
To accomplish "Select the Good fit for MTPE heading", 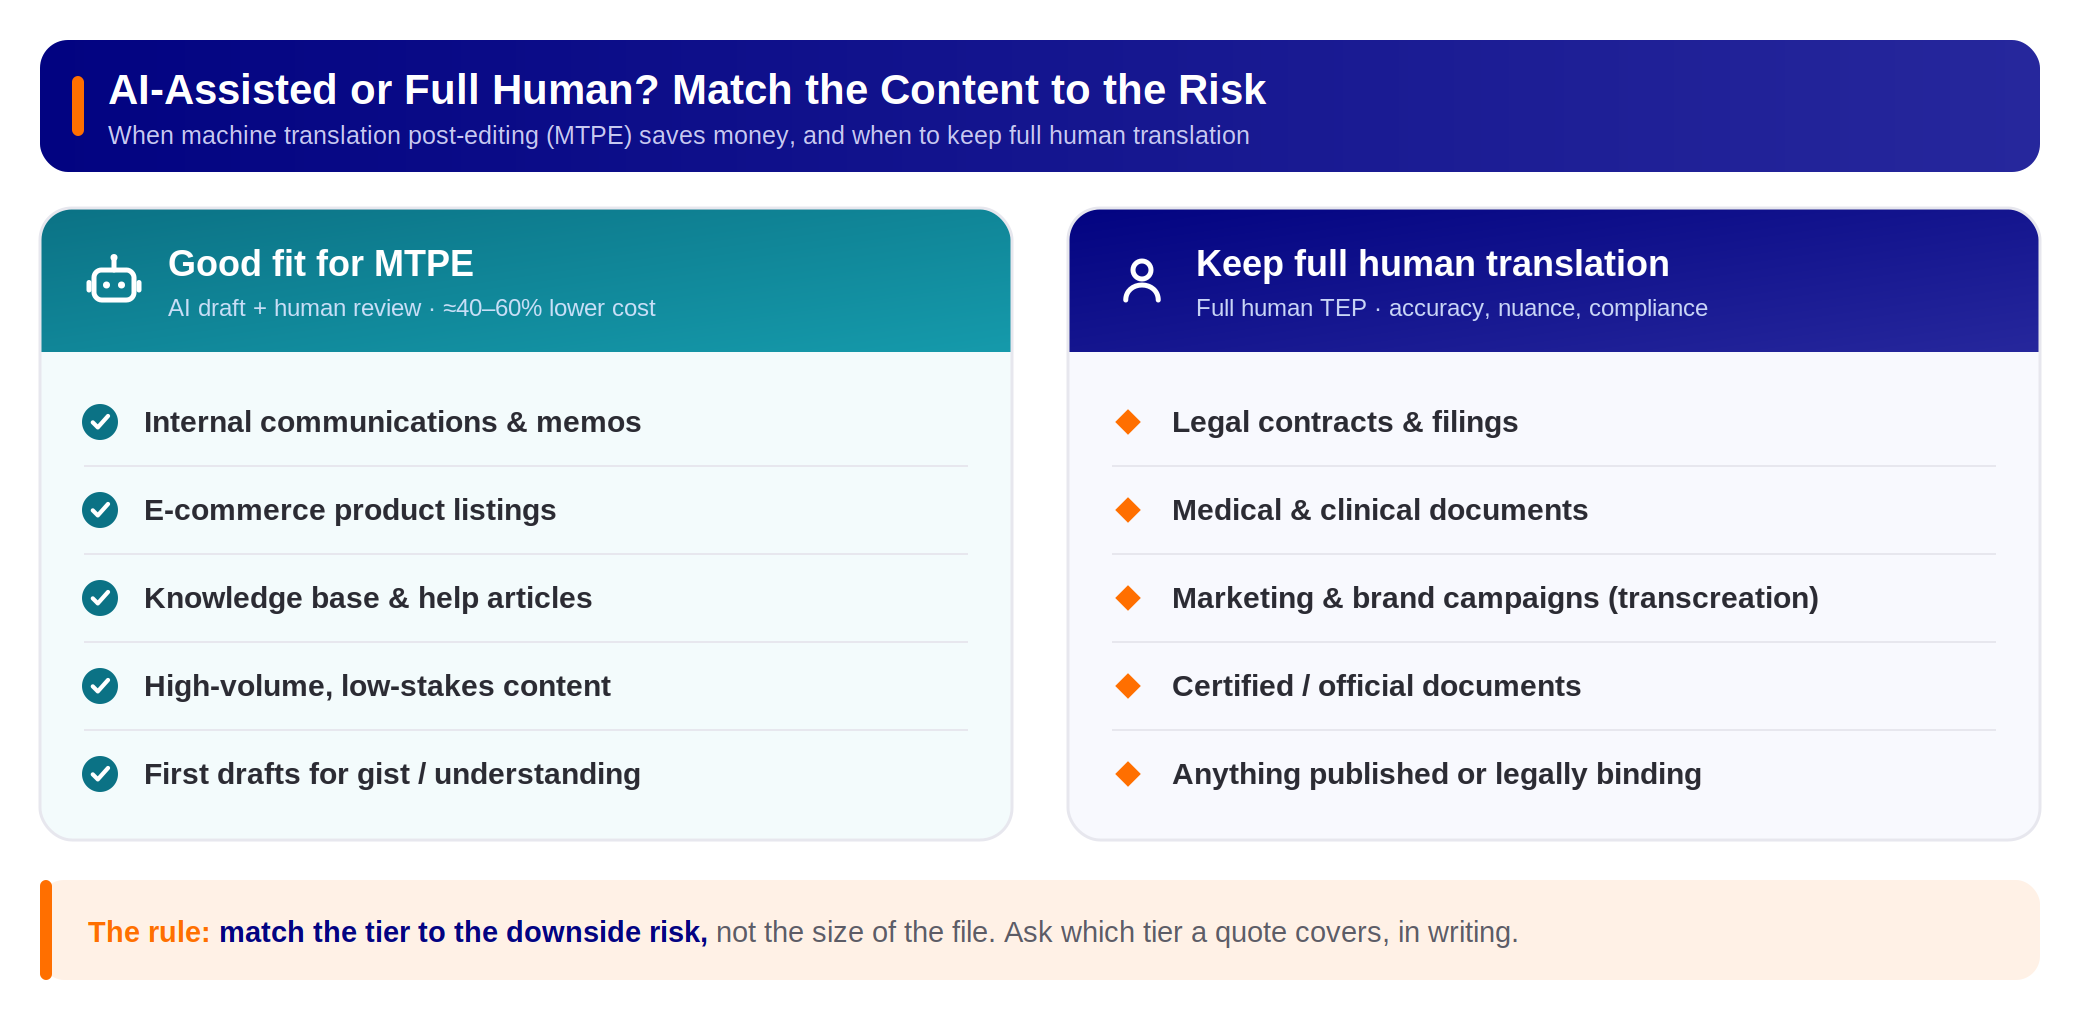I will click(x=321, y=264).
